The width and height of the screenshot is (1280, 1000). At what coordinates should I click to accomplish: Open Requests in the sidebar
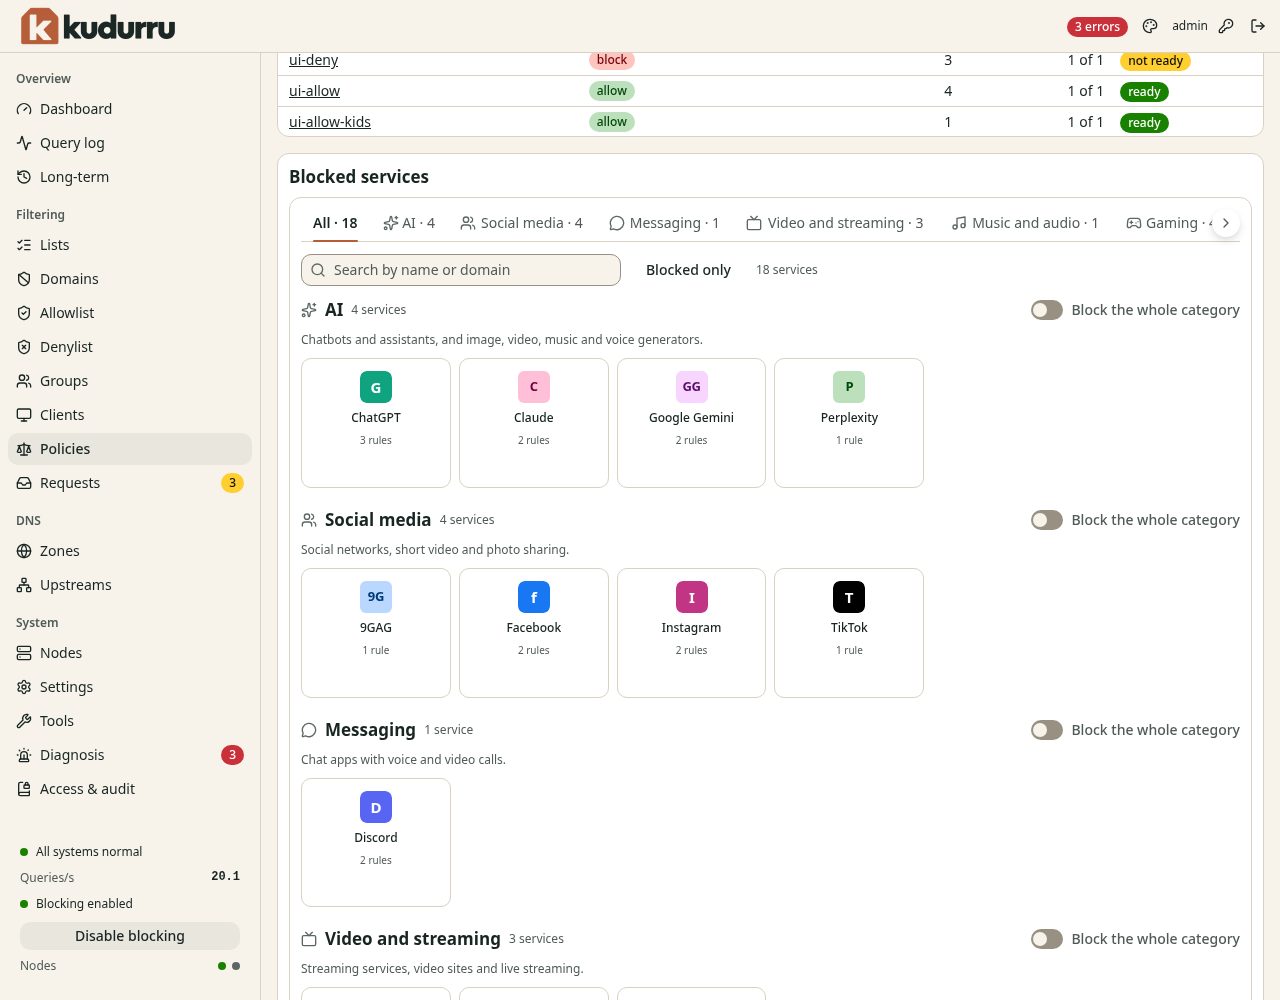click(x=130, y=483)
